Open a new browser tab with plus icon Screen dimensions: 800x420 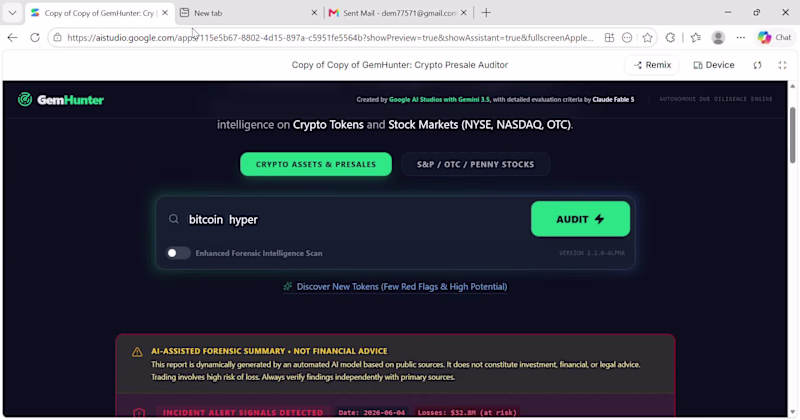pyautogui.click(x=486, y=13)
